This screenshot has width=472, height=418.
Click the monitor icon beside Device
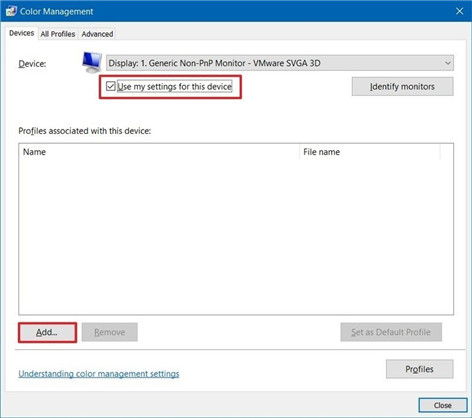pos(92,62)
